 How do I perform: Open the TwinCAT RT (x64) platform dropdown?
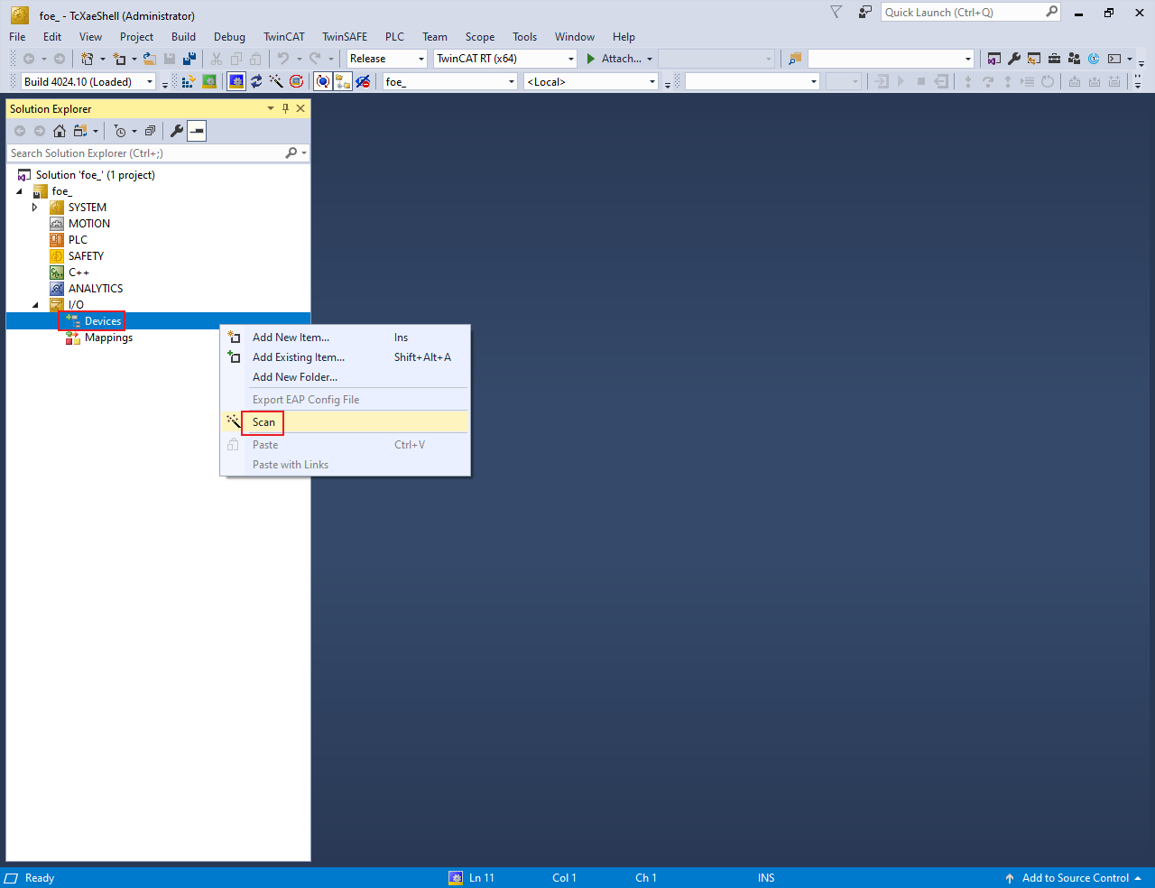(x=504, y=59)
